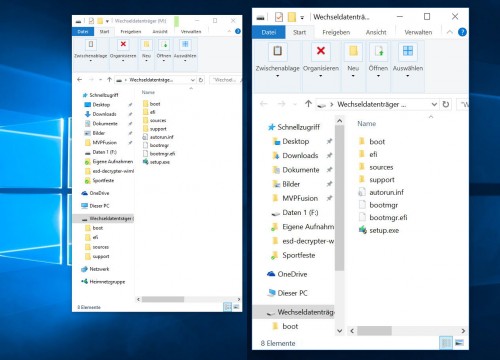500x360 pixels.
Task: Click search box in left window
Action: pyautogui.click(x=225, y=80)
